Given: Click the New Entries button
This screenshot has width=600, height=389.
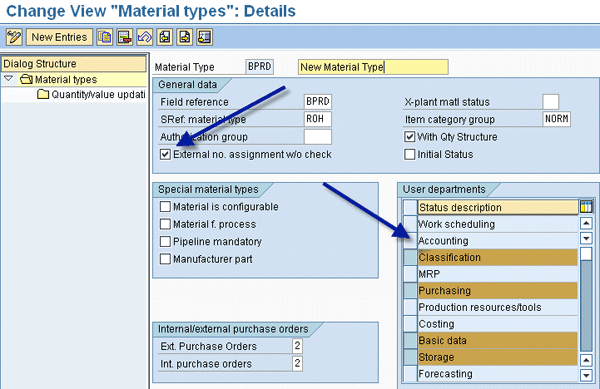Looking at the screenshot, I should point(59,37).
